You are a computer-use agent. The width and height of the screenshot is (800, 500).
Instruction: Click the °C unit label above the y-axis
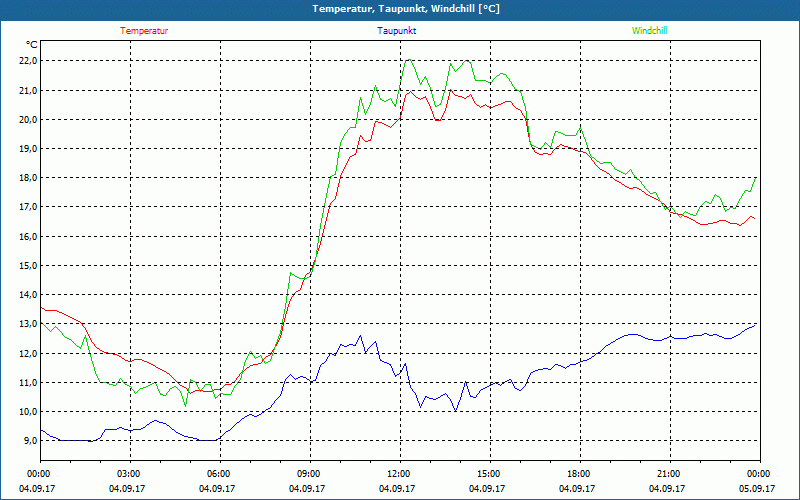32,44
